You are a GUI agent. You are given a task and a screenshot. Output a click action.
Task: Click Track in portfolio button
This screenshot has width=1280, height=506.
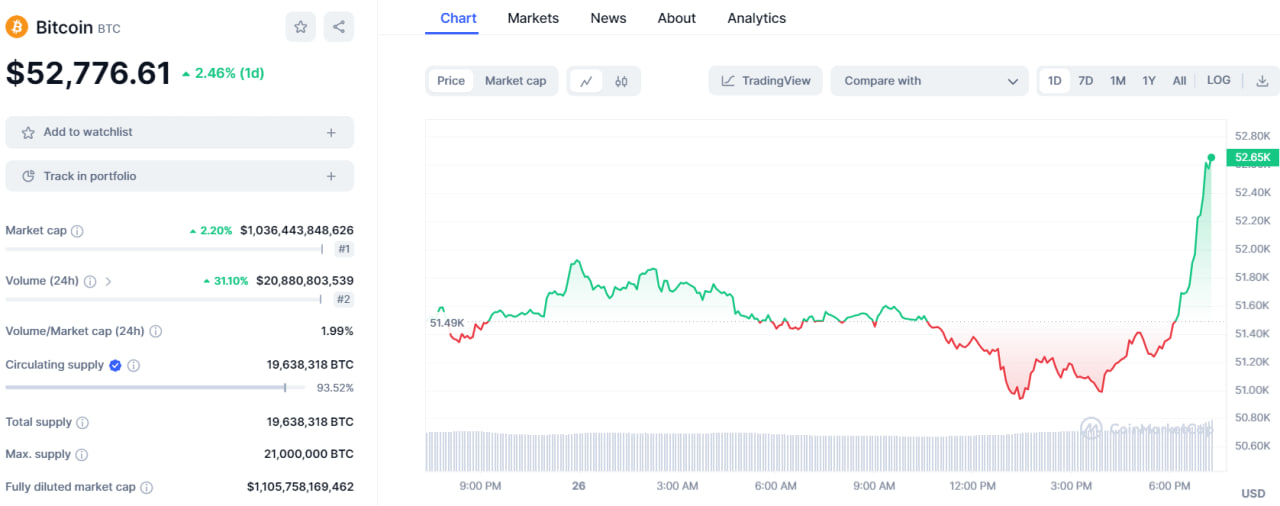point(179,176)
